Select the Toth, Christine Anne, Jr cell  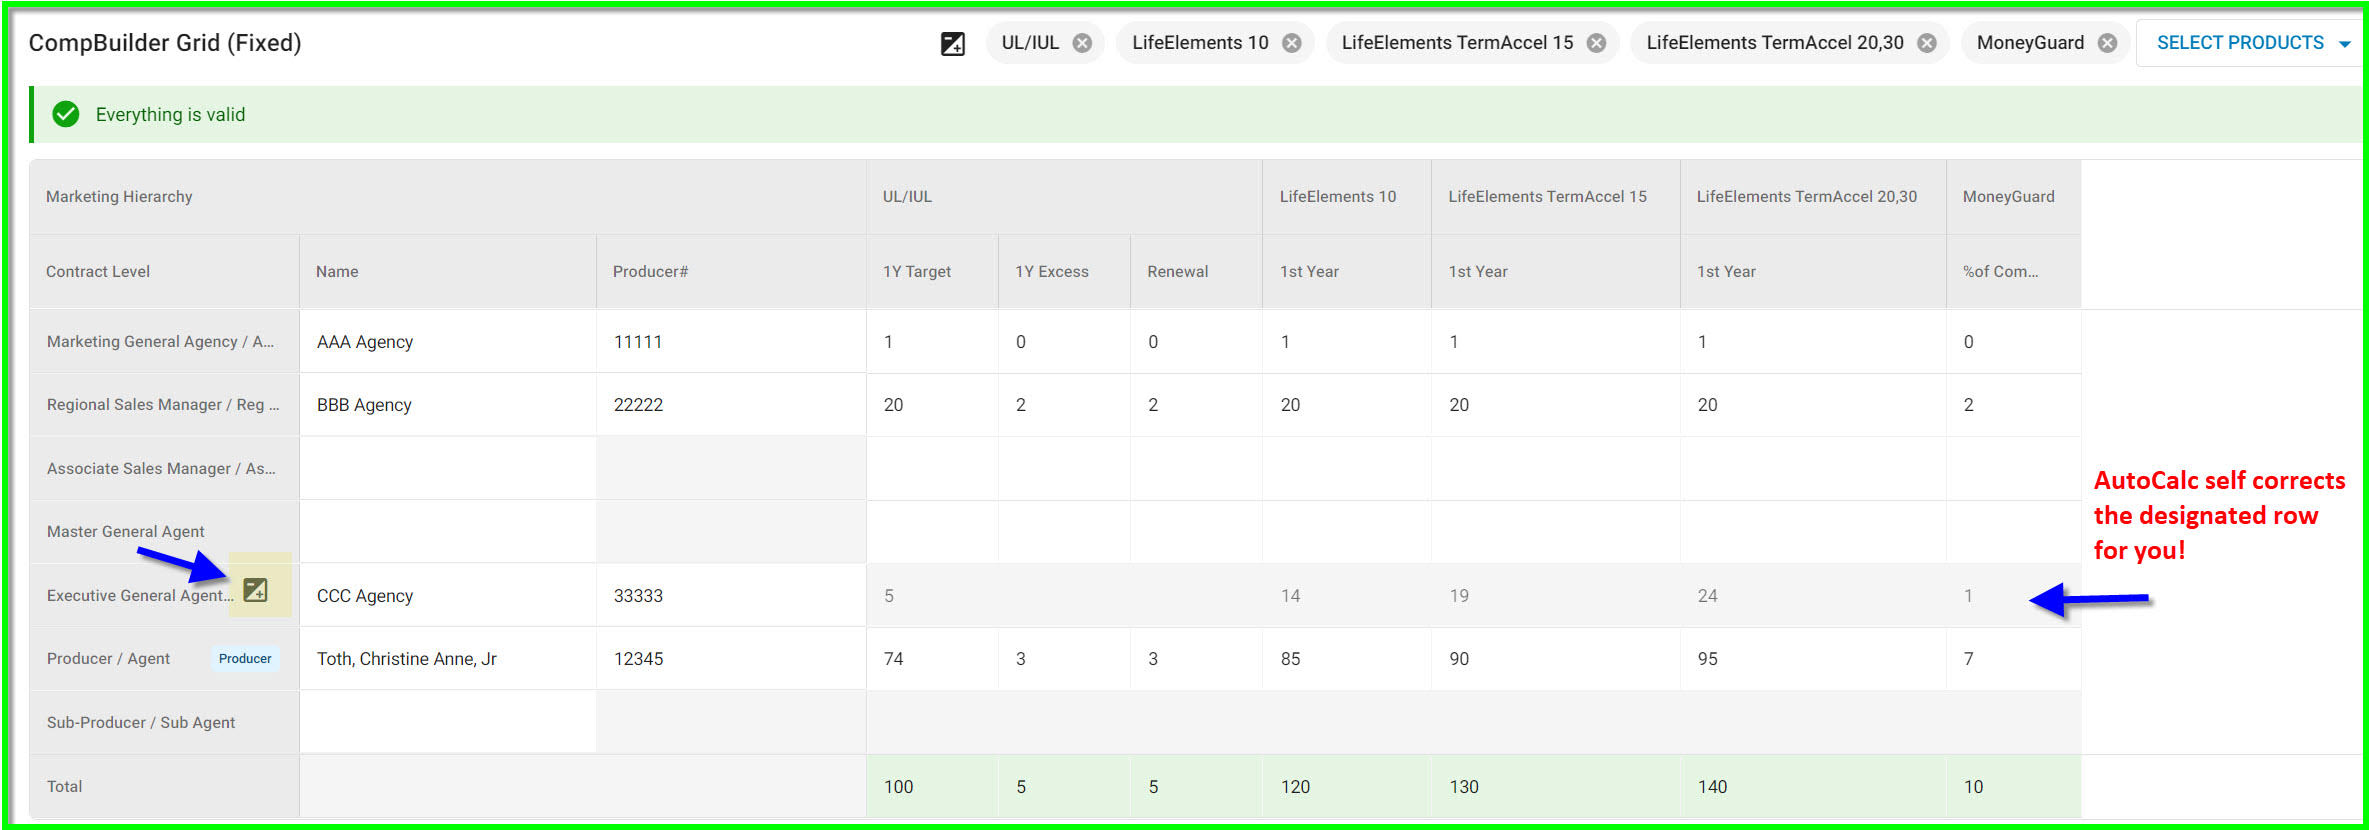pos(448,659)
